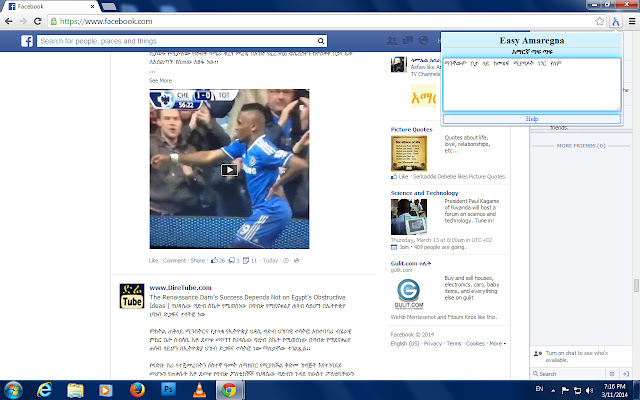640x400 pixels.
Task: Click the browser back arrow
Action: click(x=9, y=21)
